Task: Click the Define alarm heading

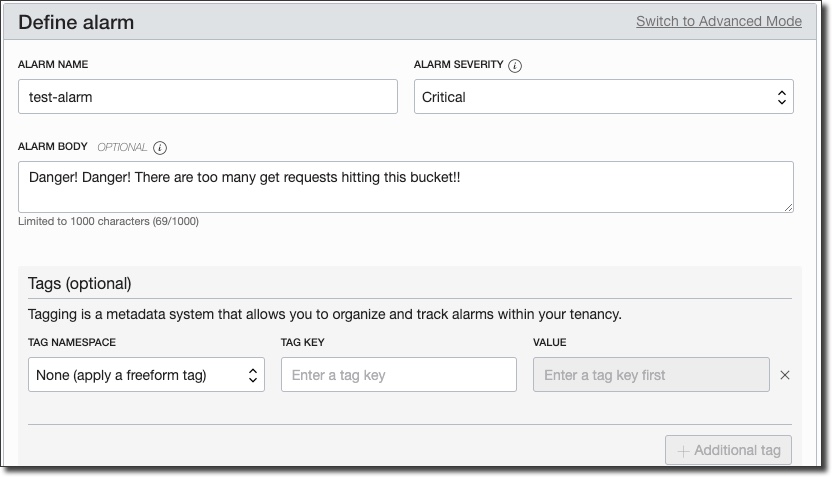Action: click(x=76, y=22)
